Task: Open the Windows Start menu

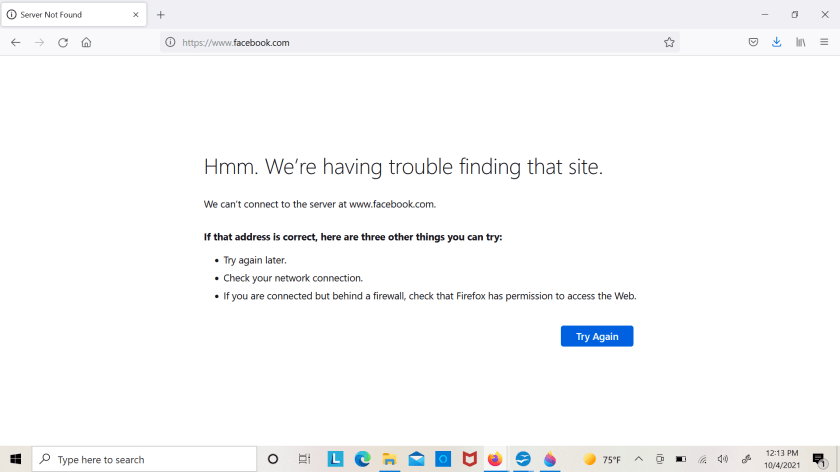Action: (x=15, y=459)
